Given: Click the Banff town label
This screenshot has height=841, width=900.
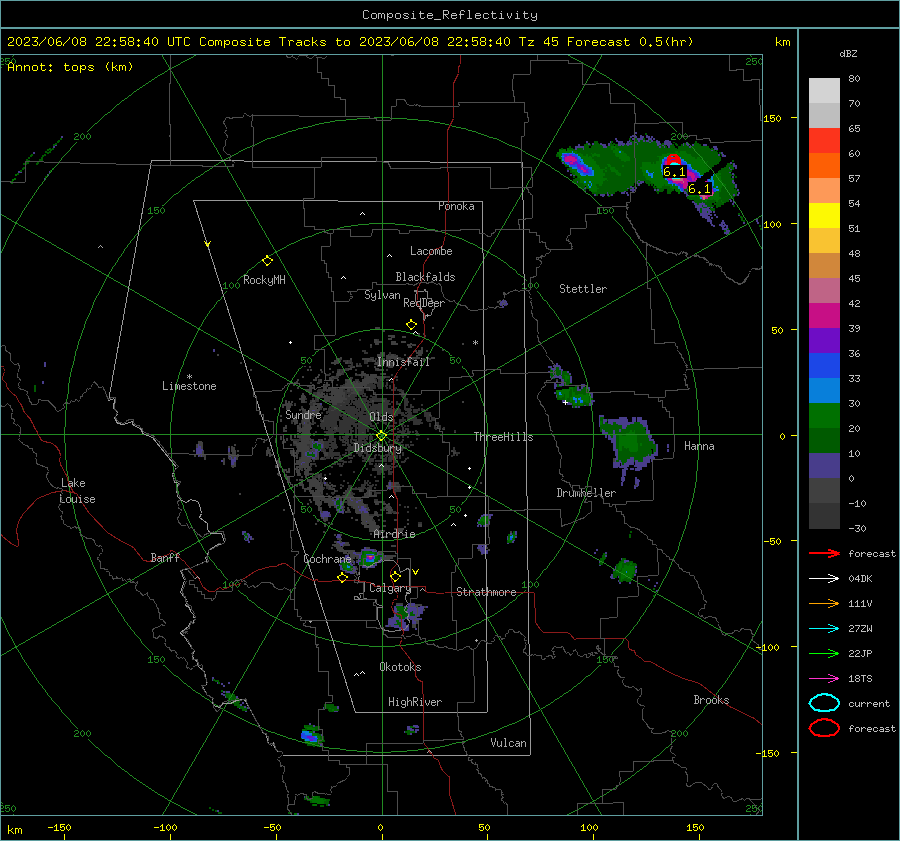Looking at the screenshot, I should (165, 557).
